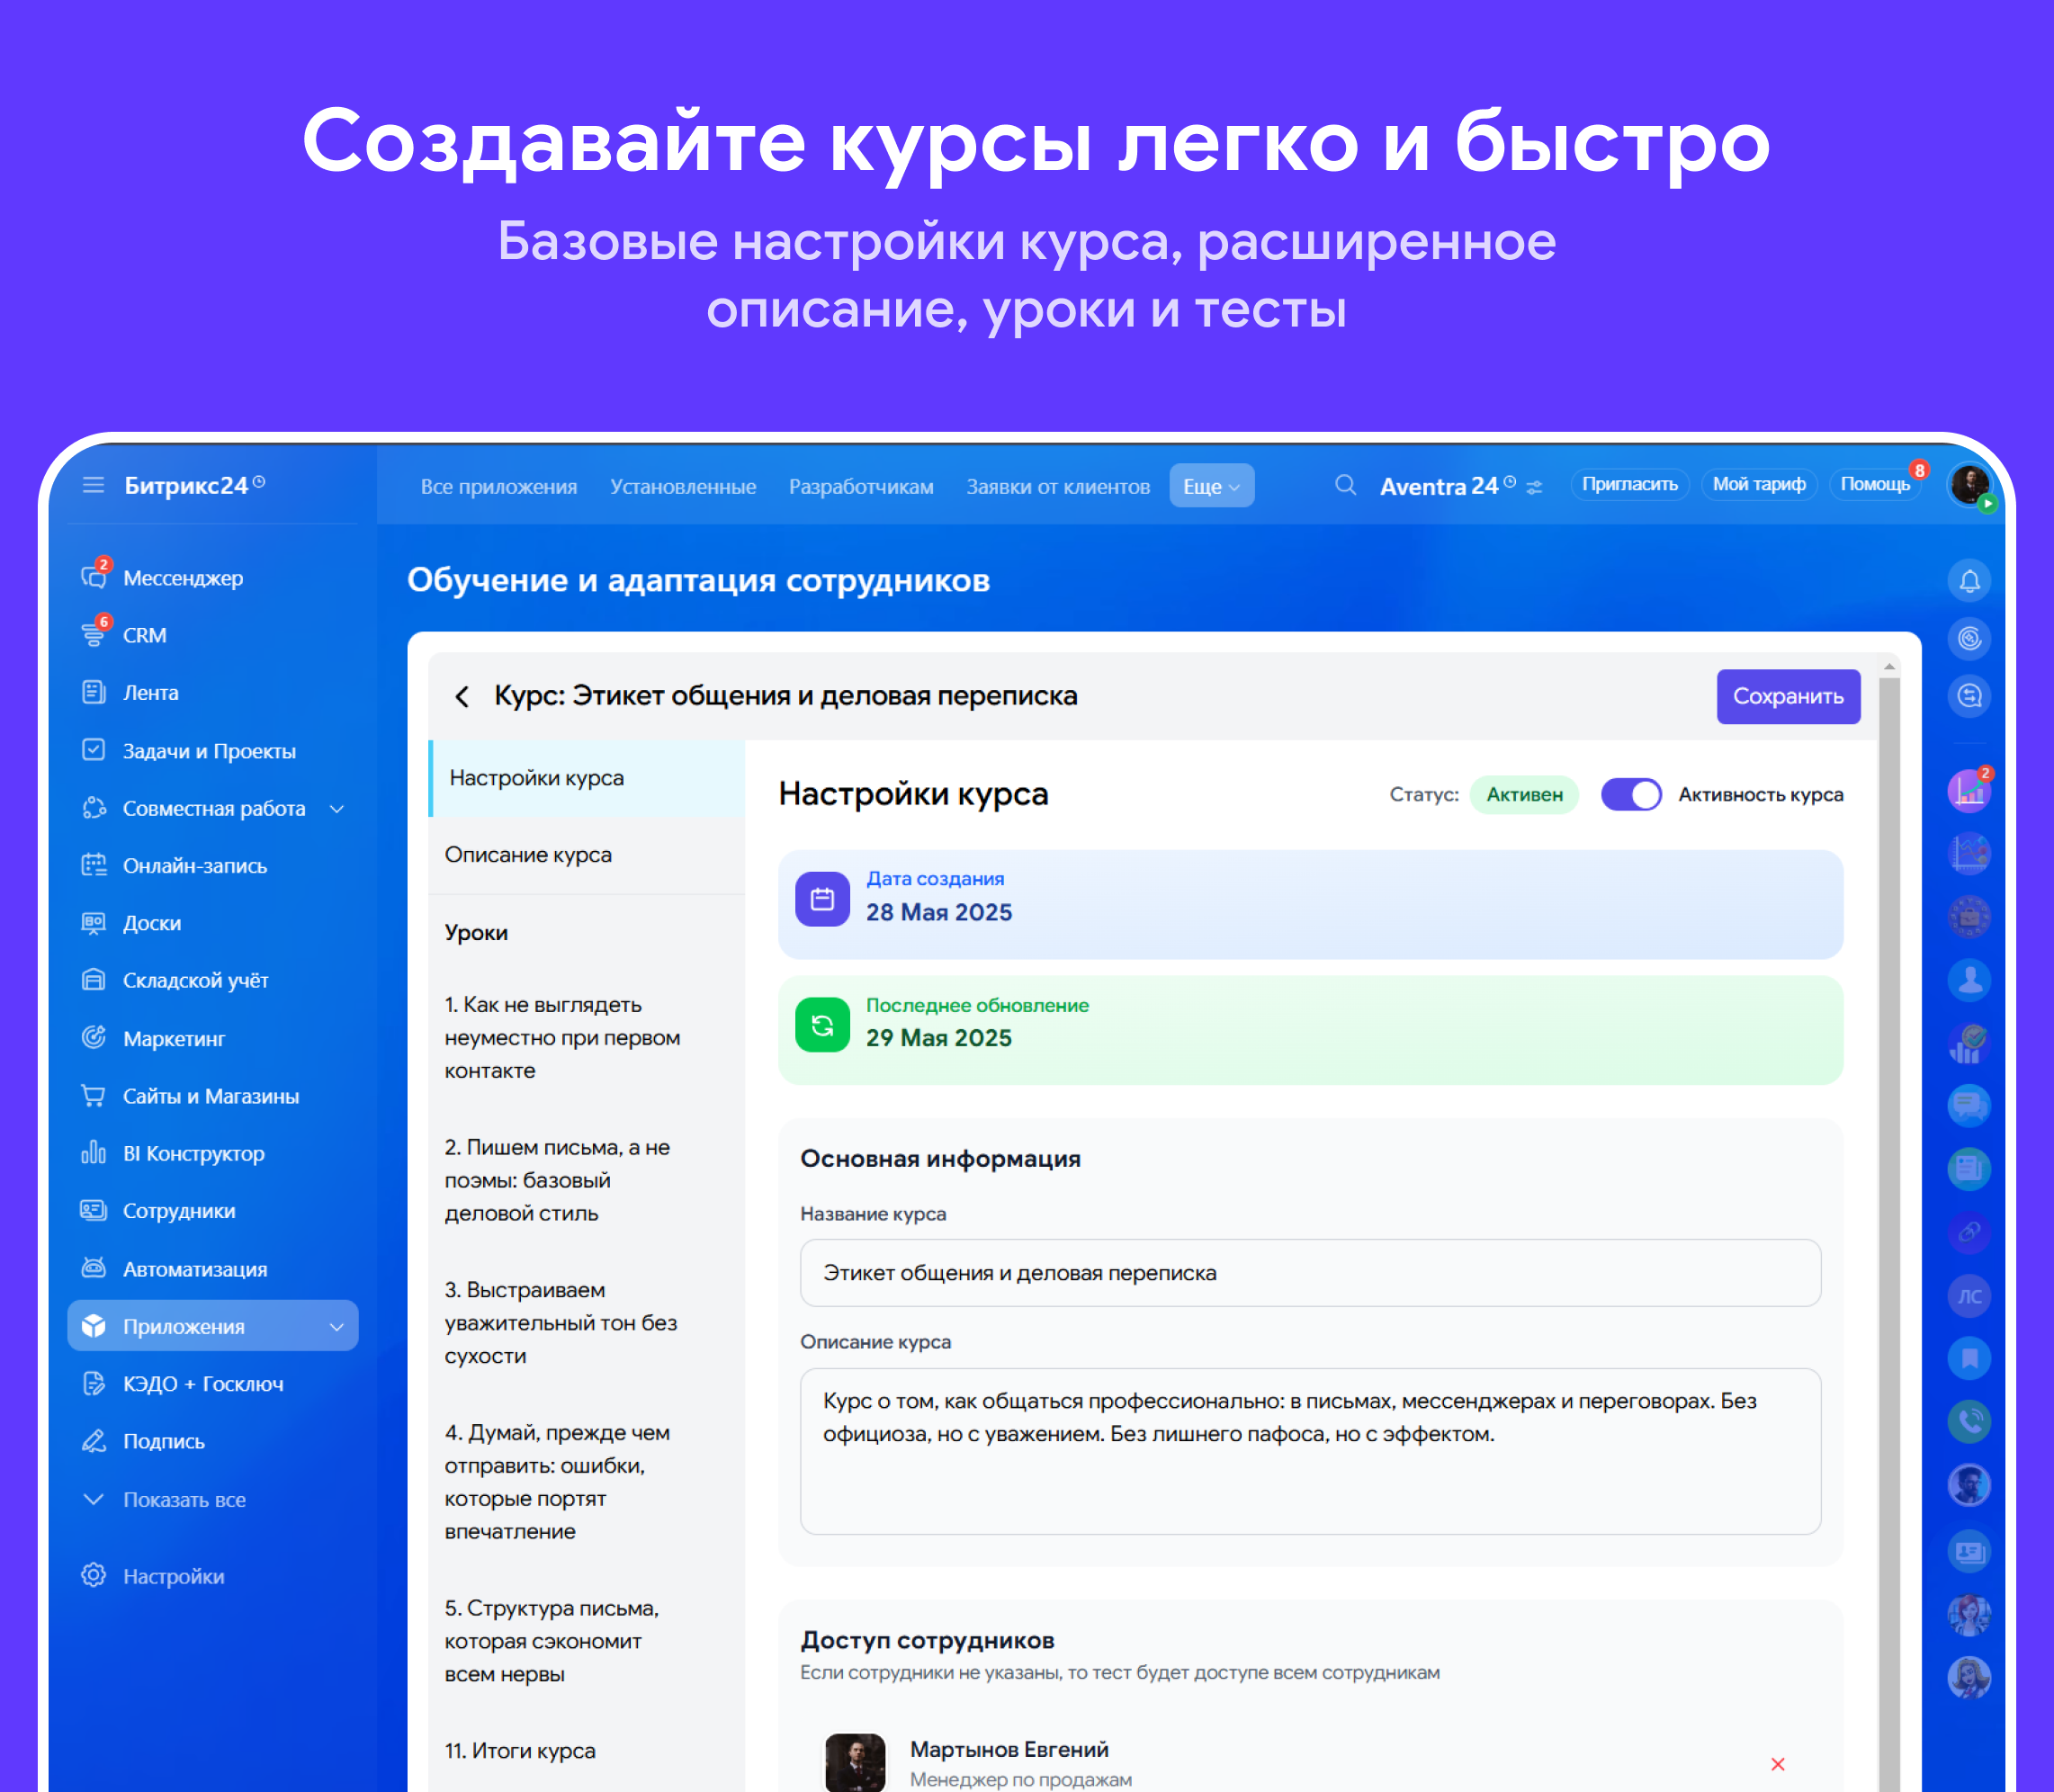The width and height of the screenshot is (2054, 1792).
Task: Open Установленные tab in top menu
Action: [683, 487]
